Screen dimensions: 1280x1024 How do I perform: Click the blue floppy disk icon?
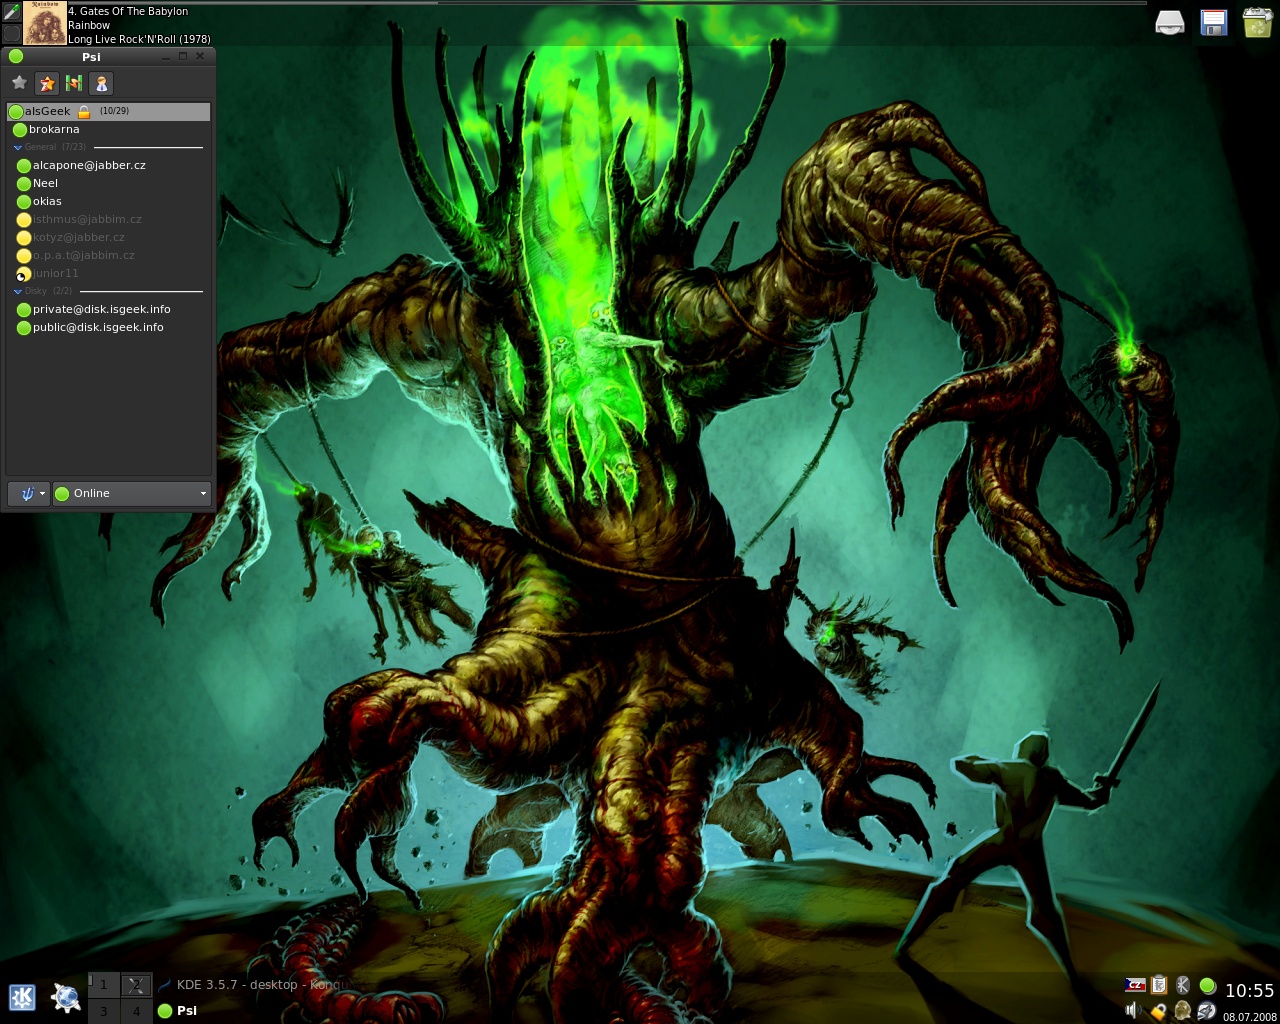(x=1213, y=23)
